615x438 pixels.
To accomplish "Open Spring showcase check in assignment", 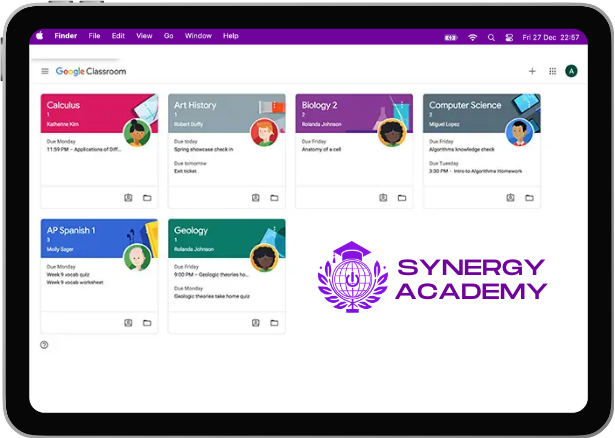I will (204, 149).
